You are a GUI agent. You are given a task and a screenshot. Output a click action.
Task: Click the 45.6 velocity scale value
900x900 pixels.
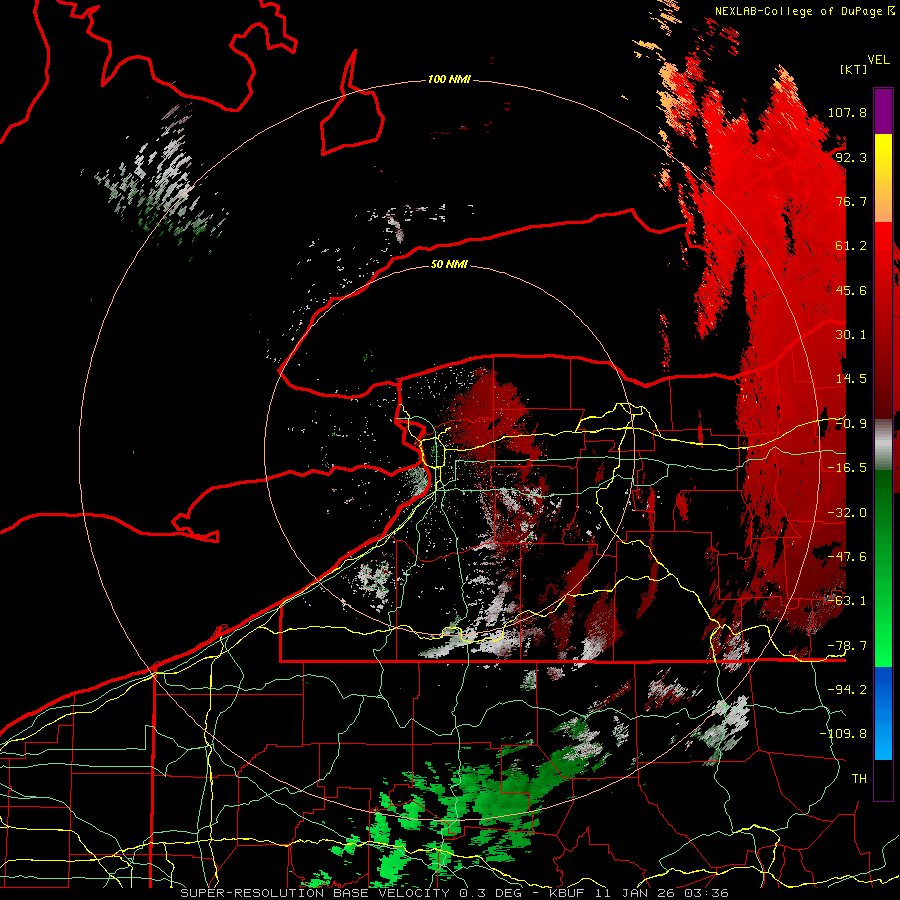coord(851,290)
